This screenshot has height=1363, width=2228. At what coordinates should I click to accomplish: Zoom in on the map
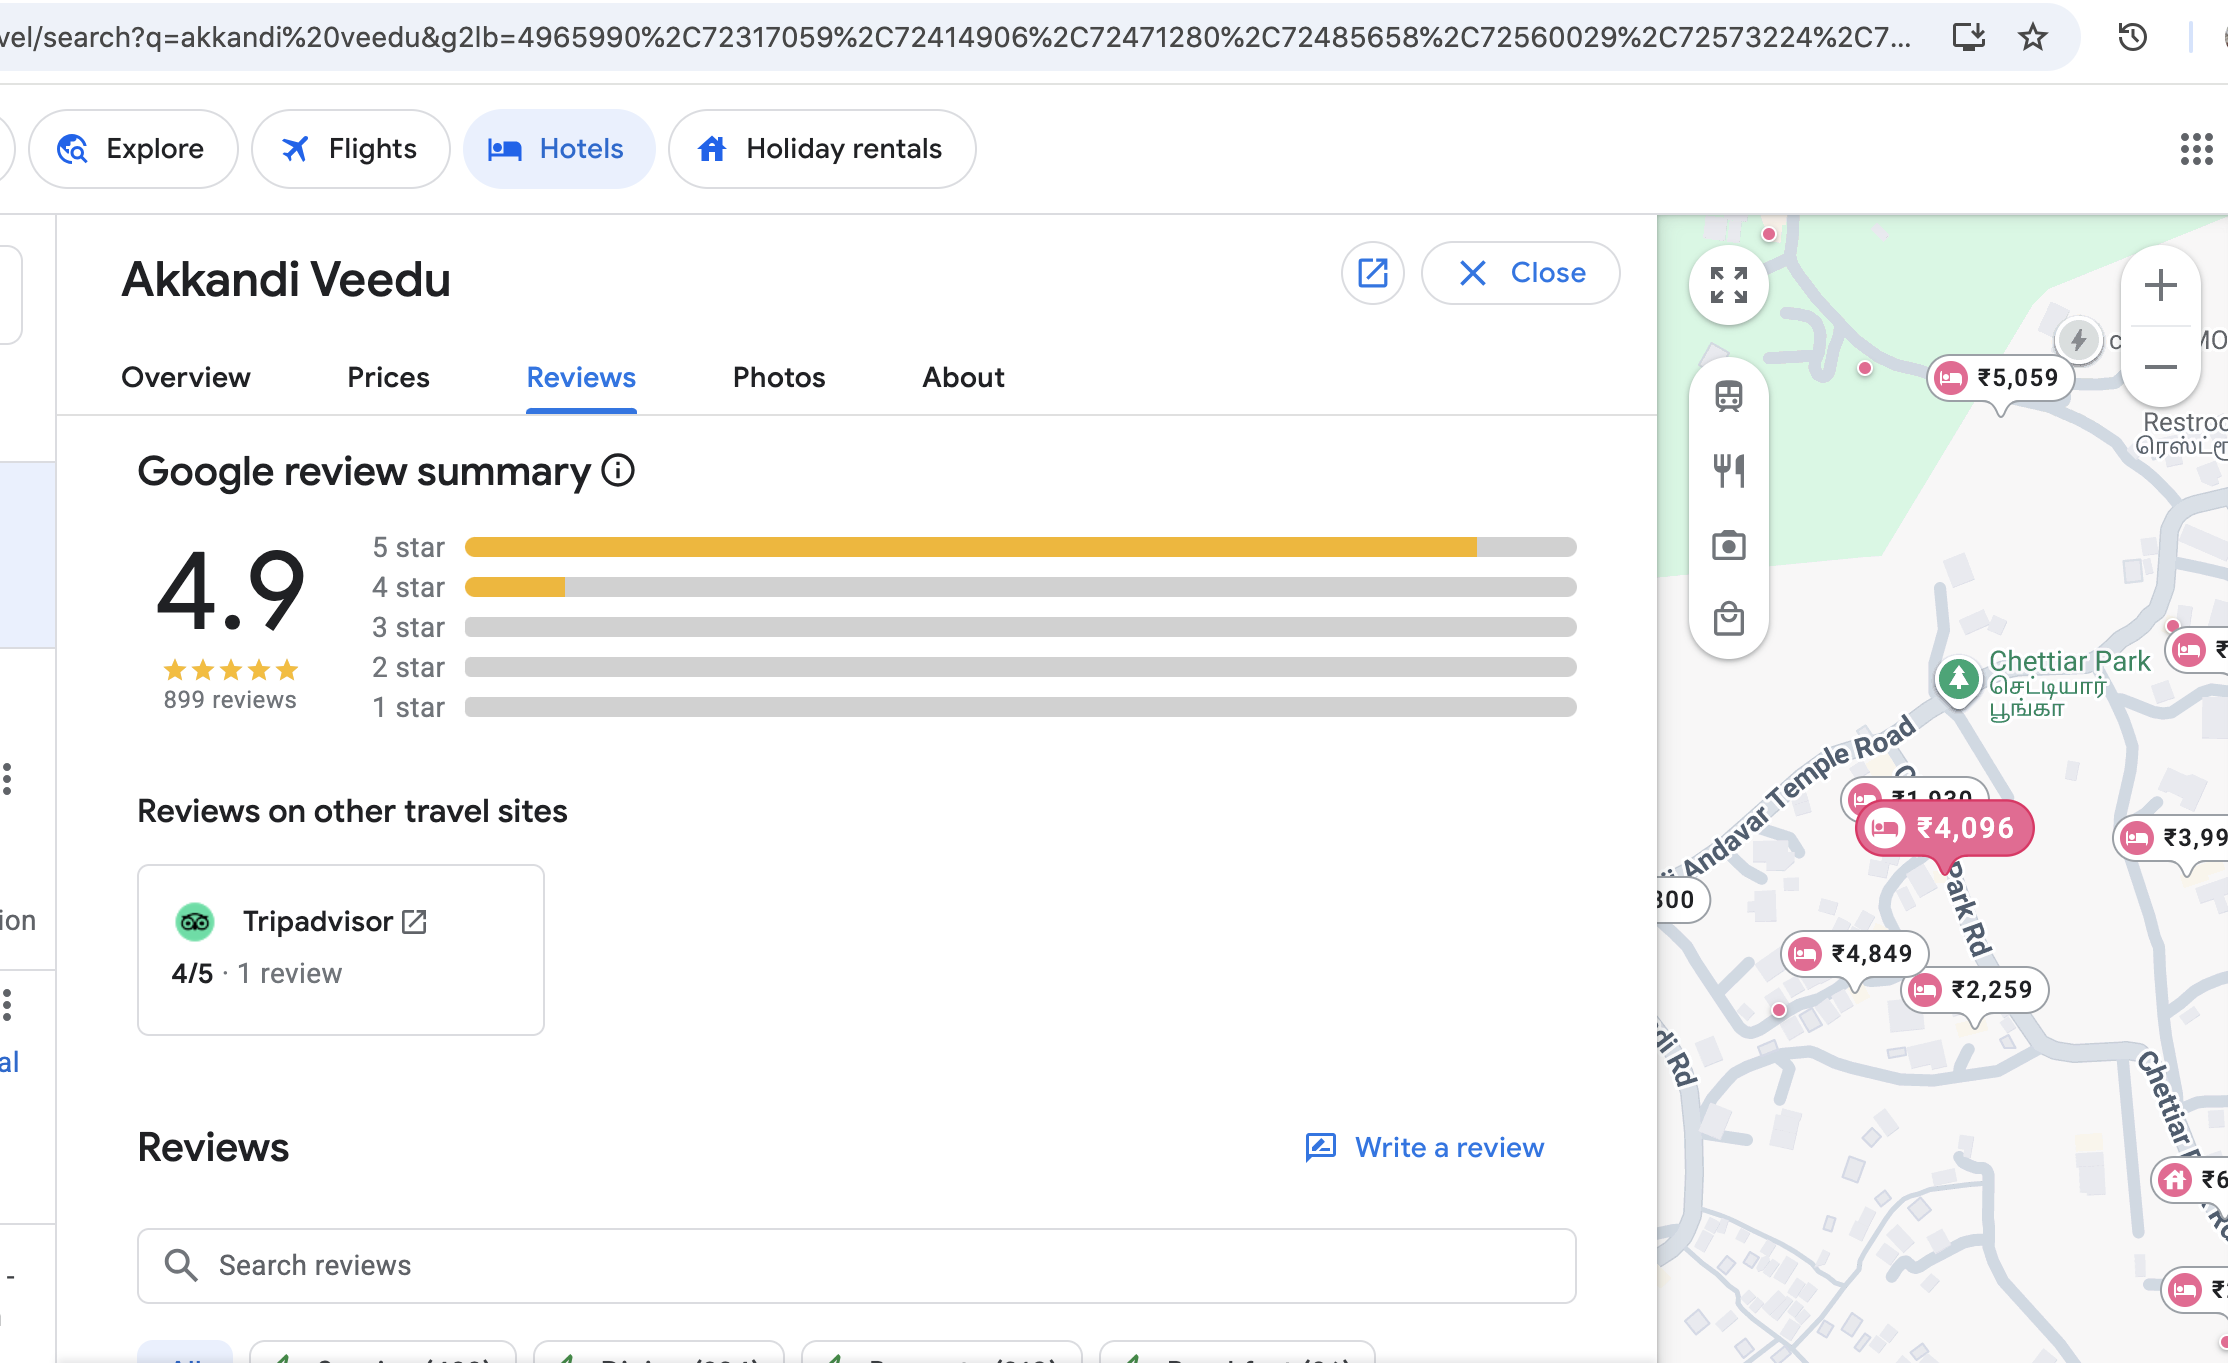click(x=2160, y=286)
